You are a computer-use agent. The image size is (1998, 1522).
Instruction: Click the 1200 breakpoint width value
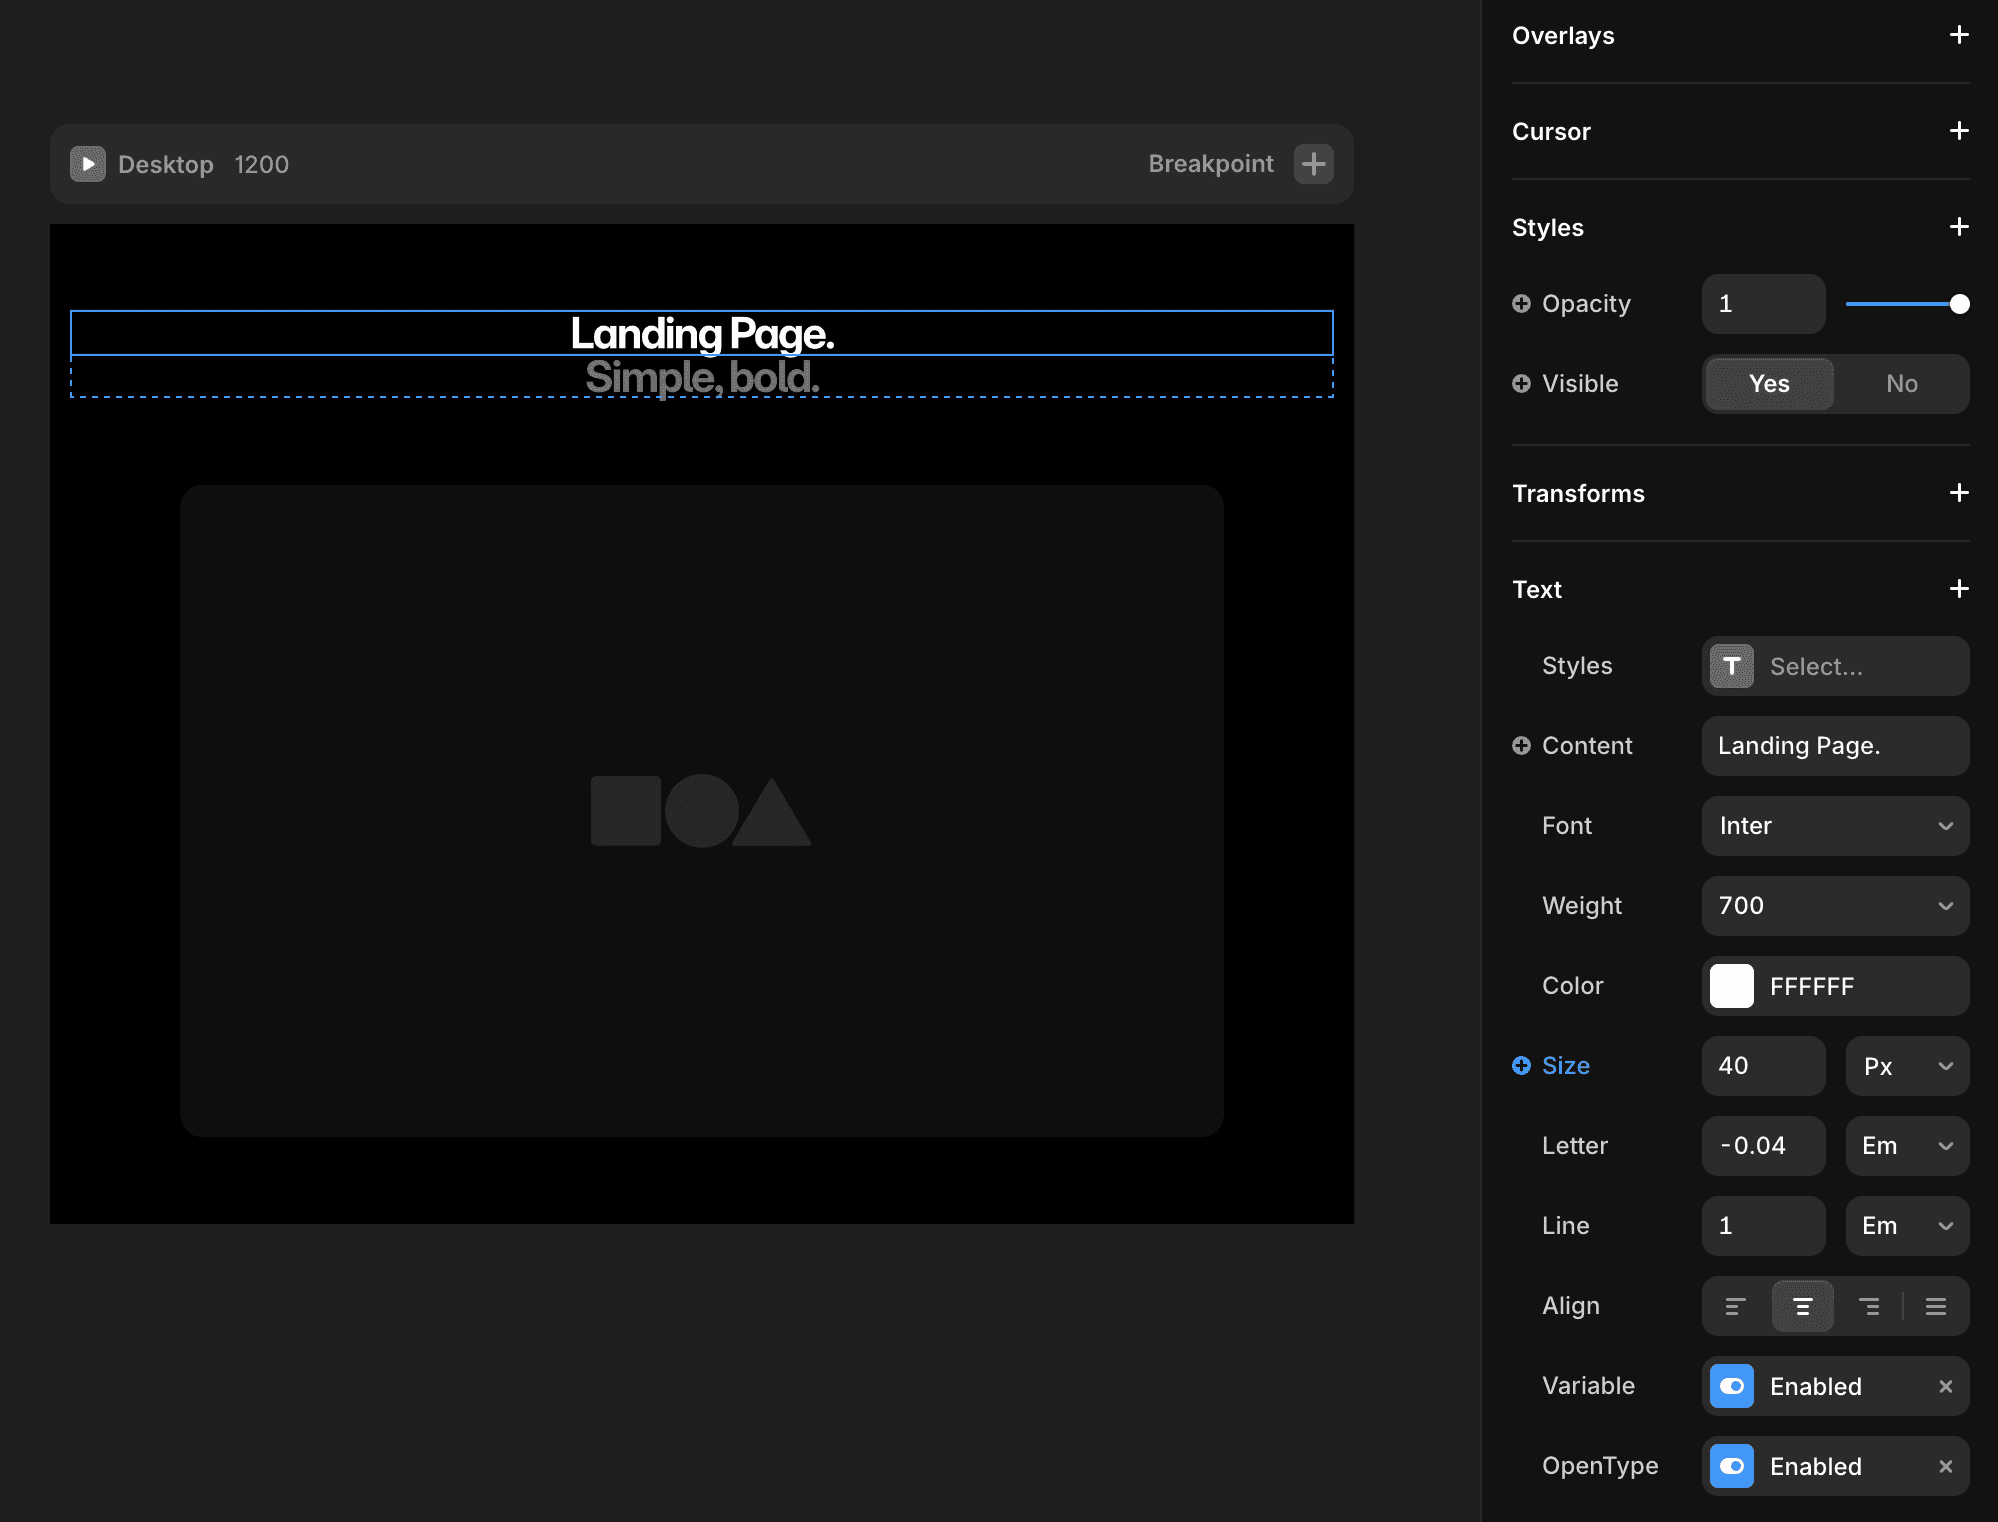[262, 164]
